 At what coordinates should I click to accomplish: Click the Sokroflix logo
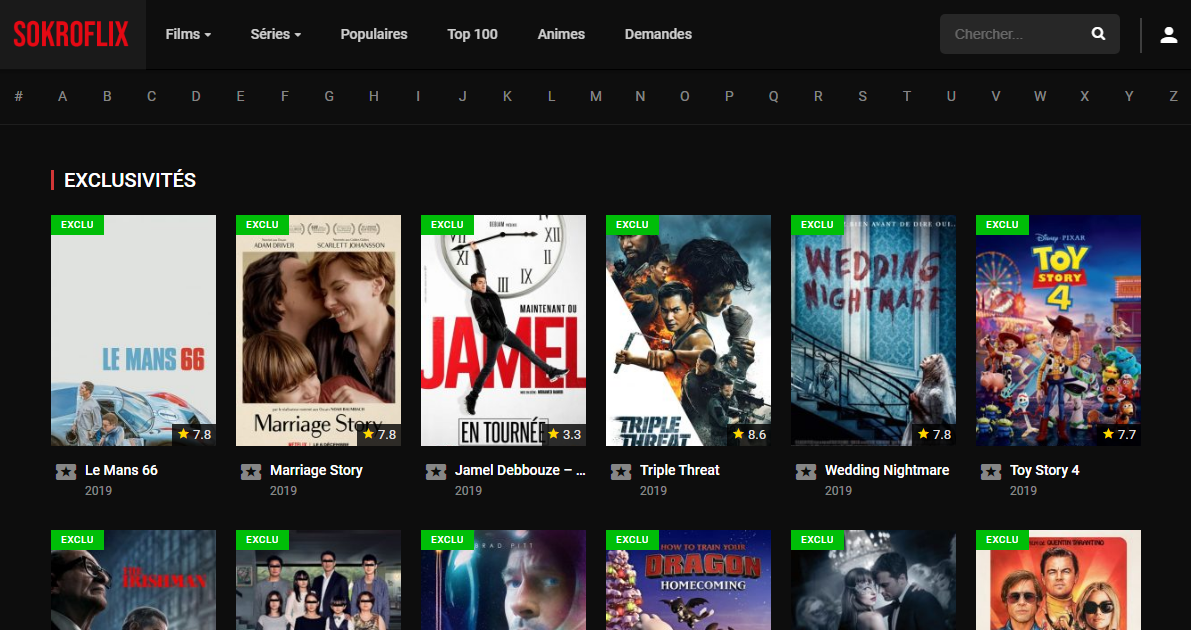(71, 34)
